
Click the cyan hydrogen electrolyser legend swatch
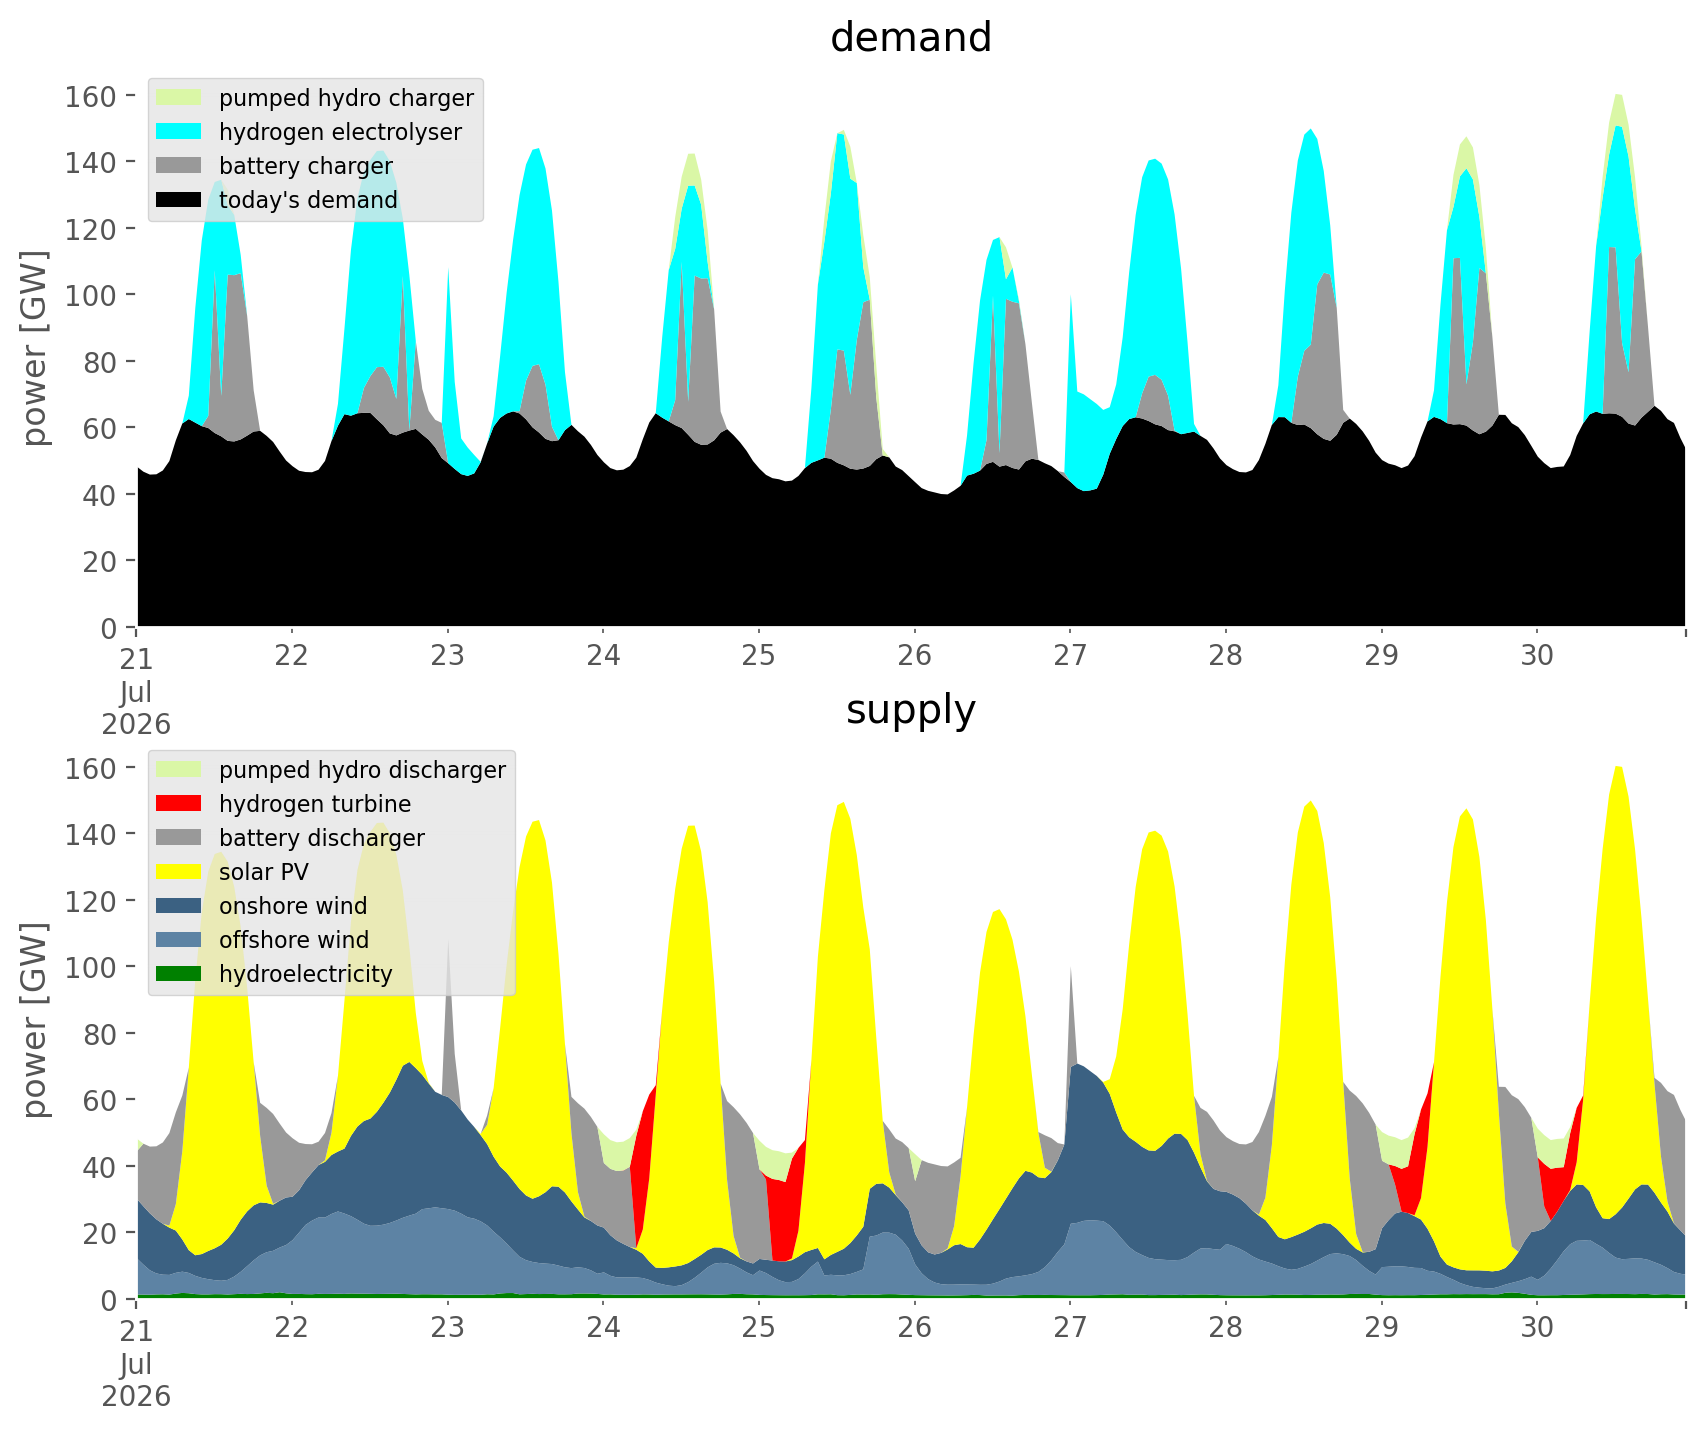click(179, 132)
